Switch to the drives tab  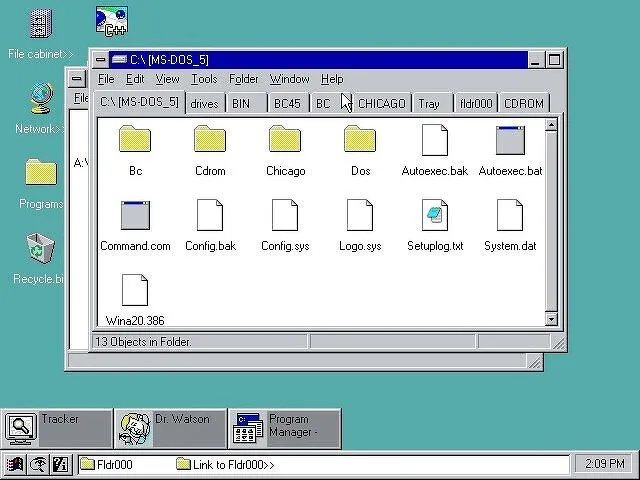click(x=204, y=103)
